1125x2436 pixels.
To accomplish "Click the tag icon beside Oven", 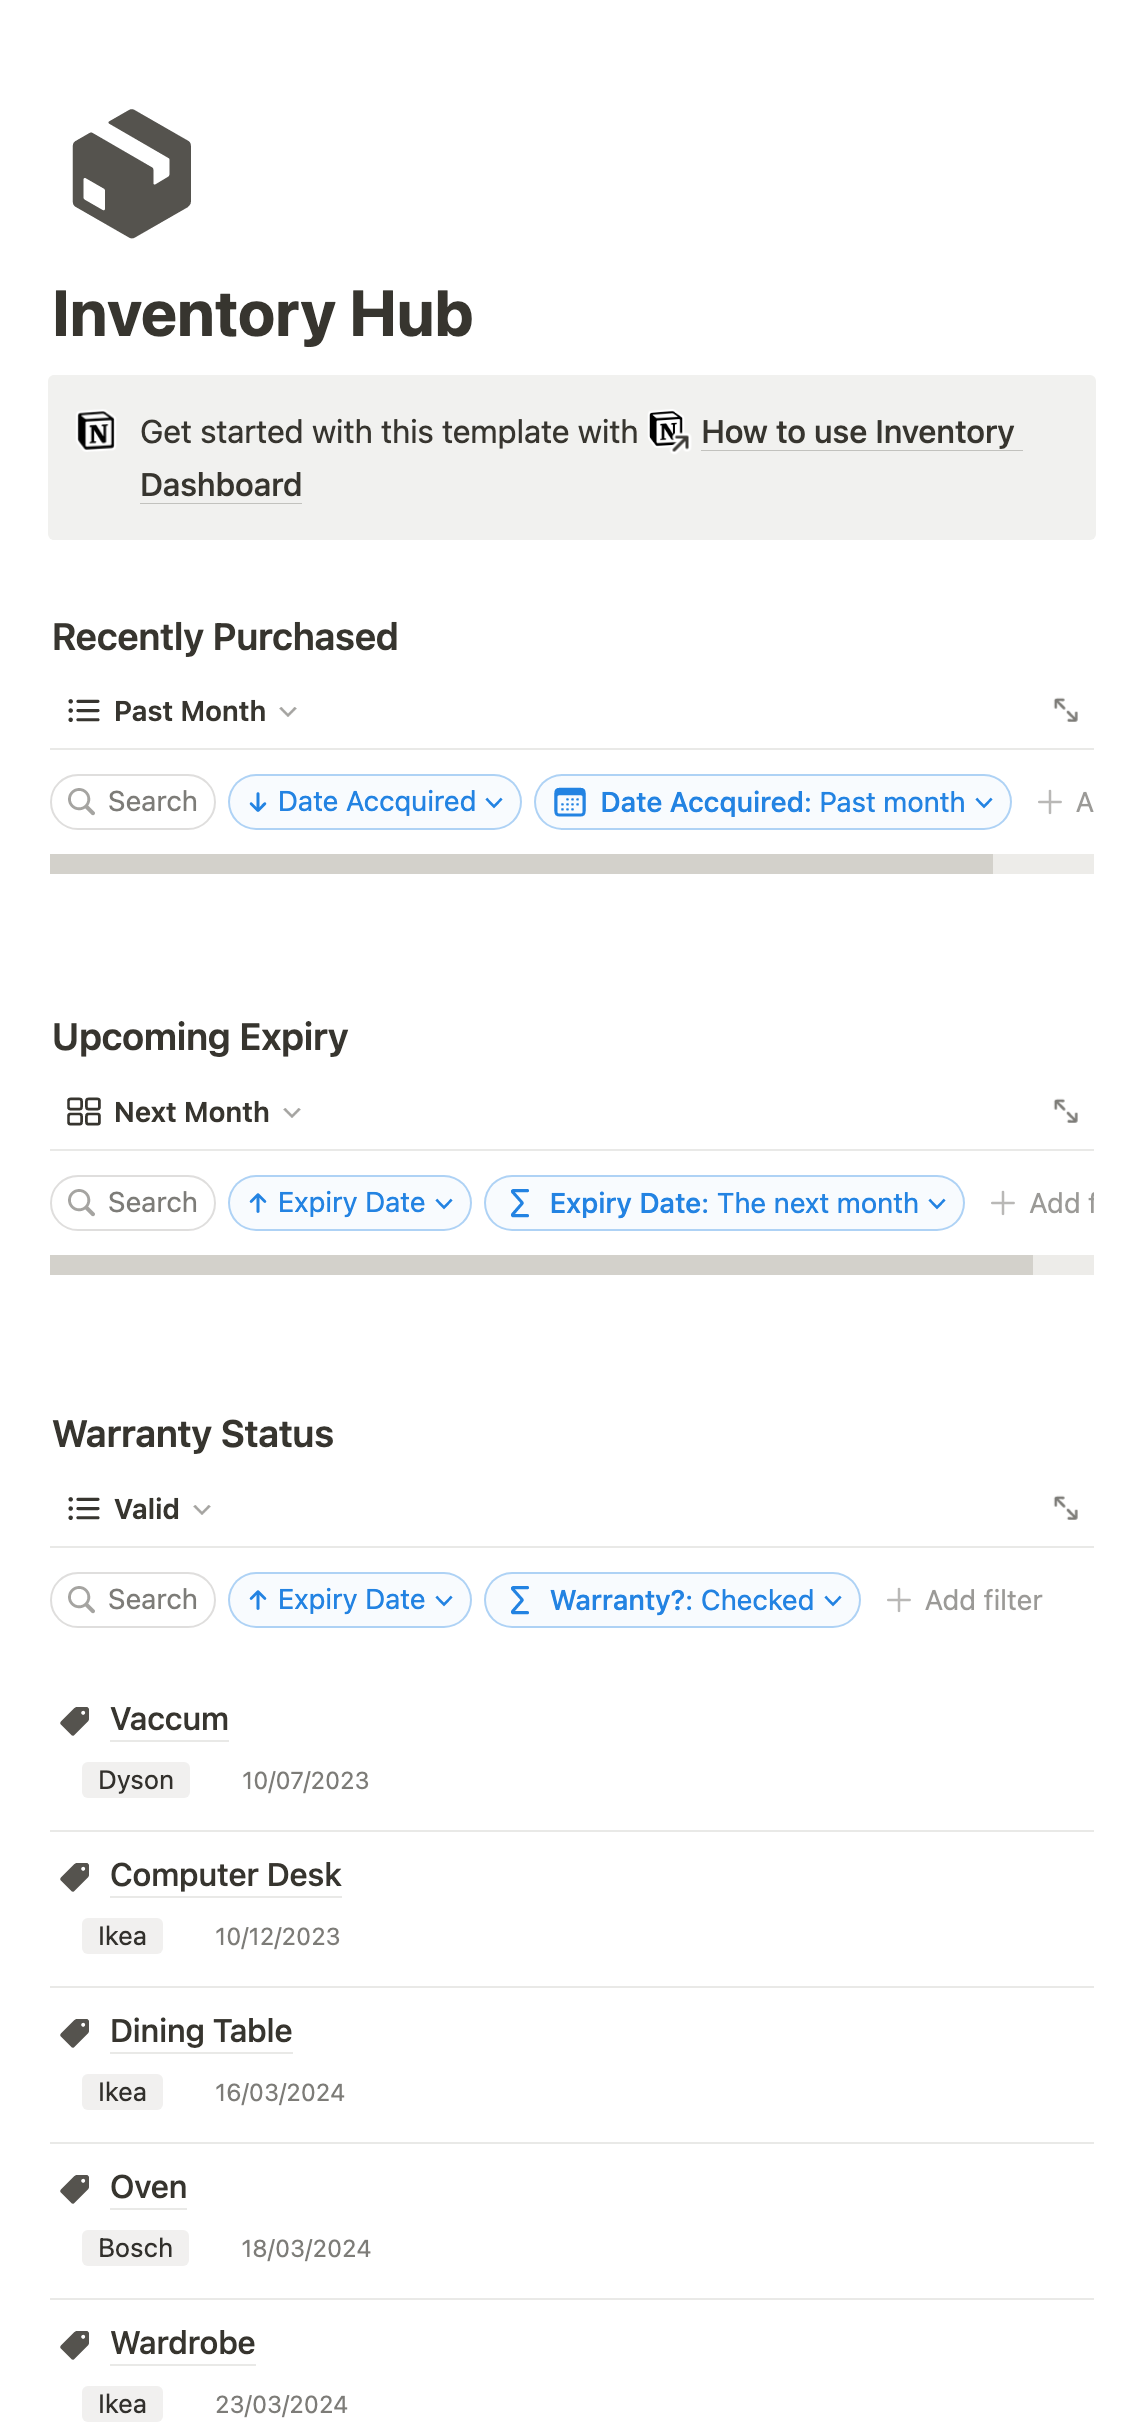I will point(75,2188).
